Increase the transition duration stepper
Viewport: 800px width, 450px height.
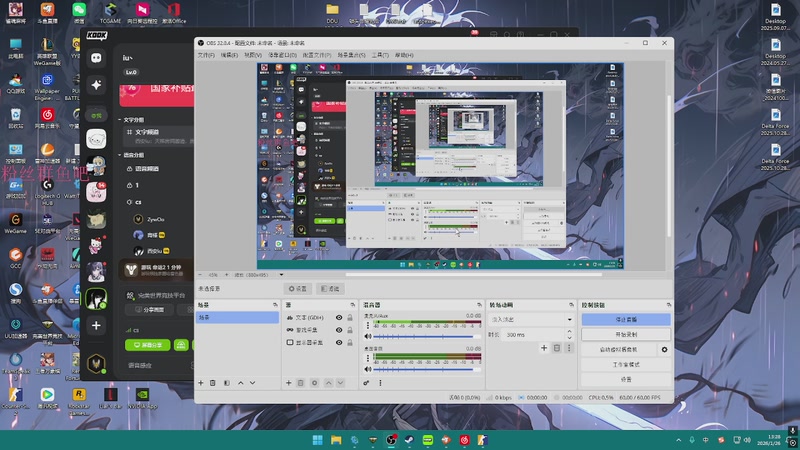coord(569,332)
